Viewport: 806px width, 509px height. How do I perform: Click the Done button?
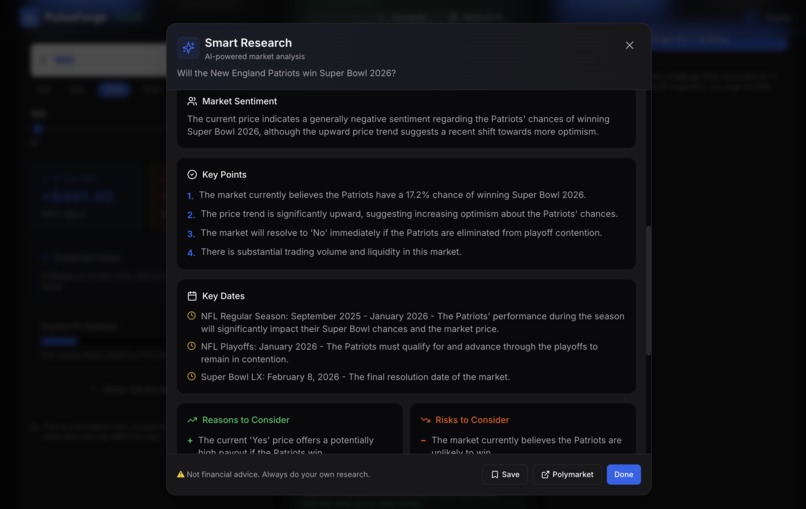click(624, 475)
